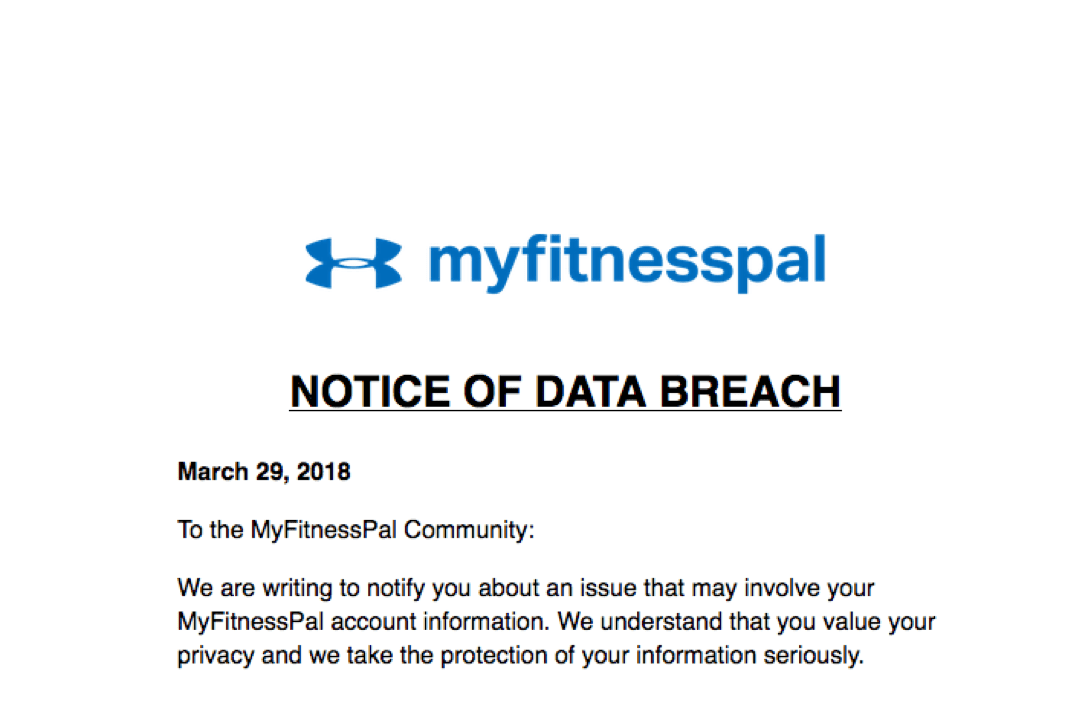
Task: Click the Under Armour logo icon
Action: pos(353,263)
